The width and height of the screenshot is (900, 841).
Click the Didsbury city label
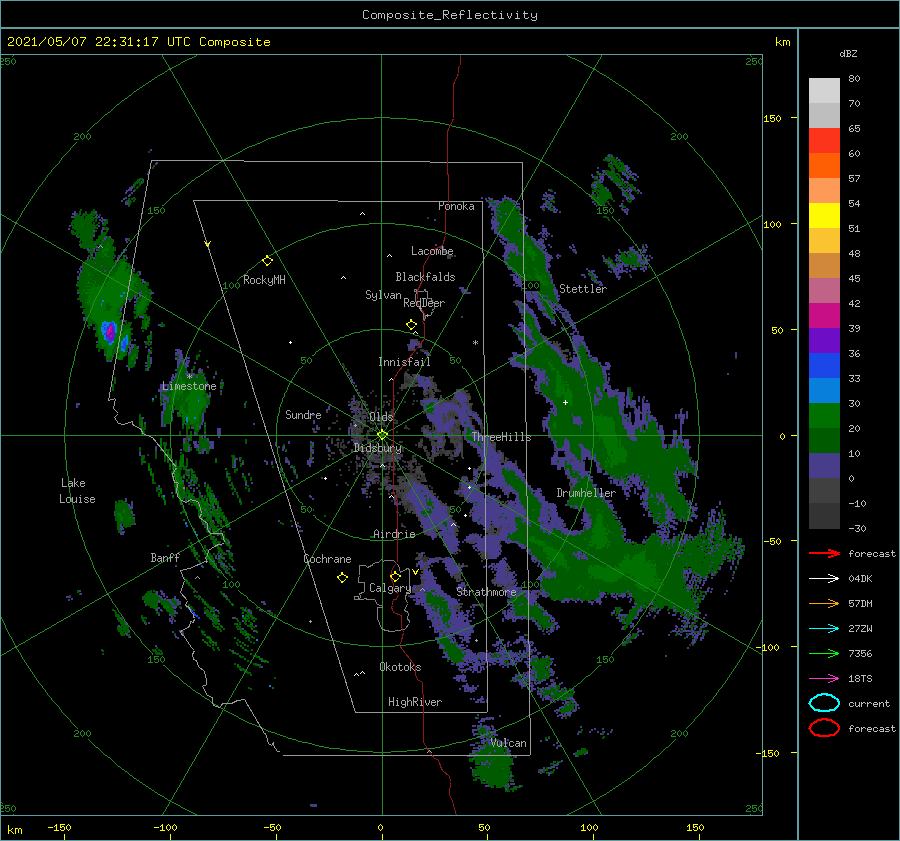pyautogui.click(x=377, y=448)
